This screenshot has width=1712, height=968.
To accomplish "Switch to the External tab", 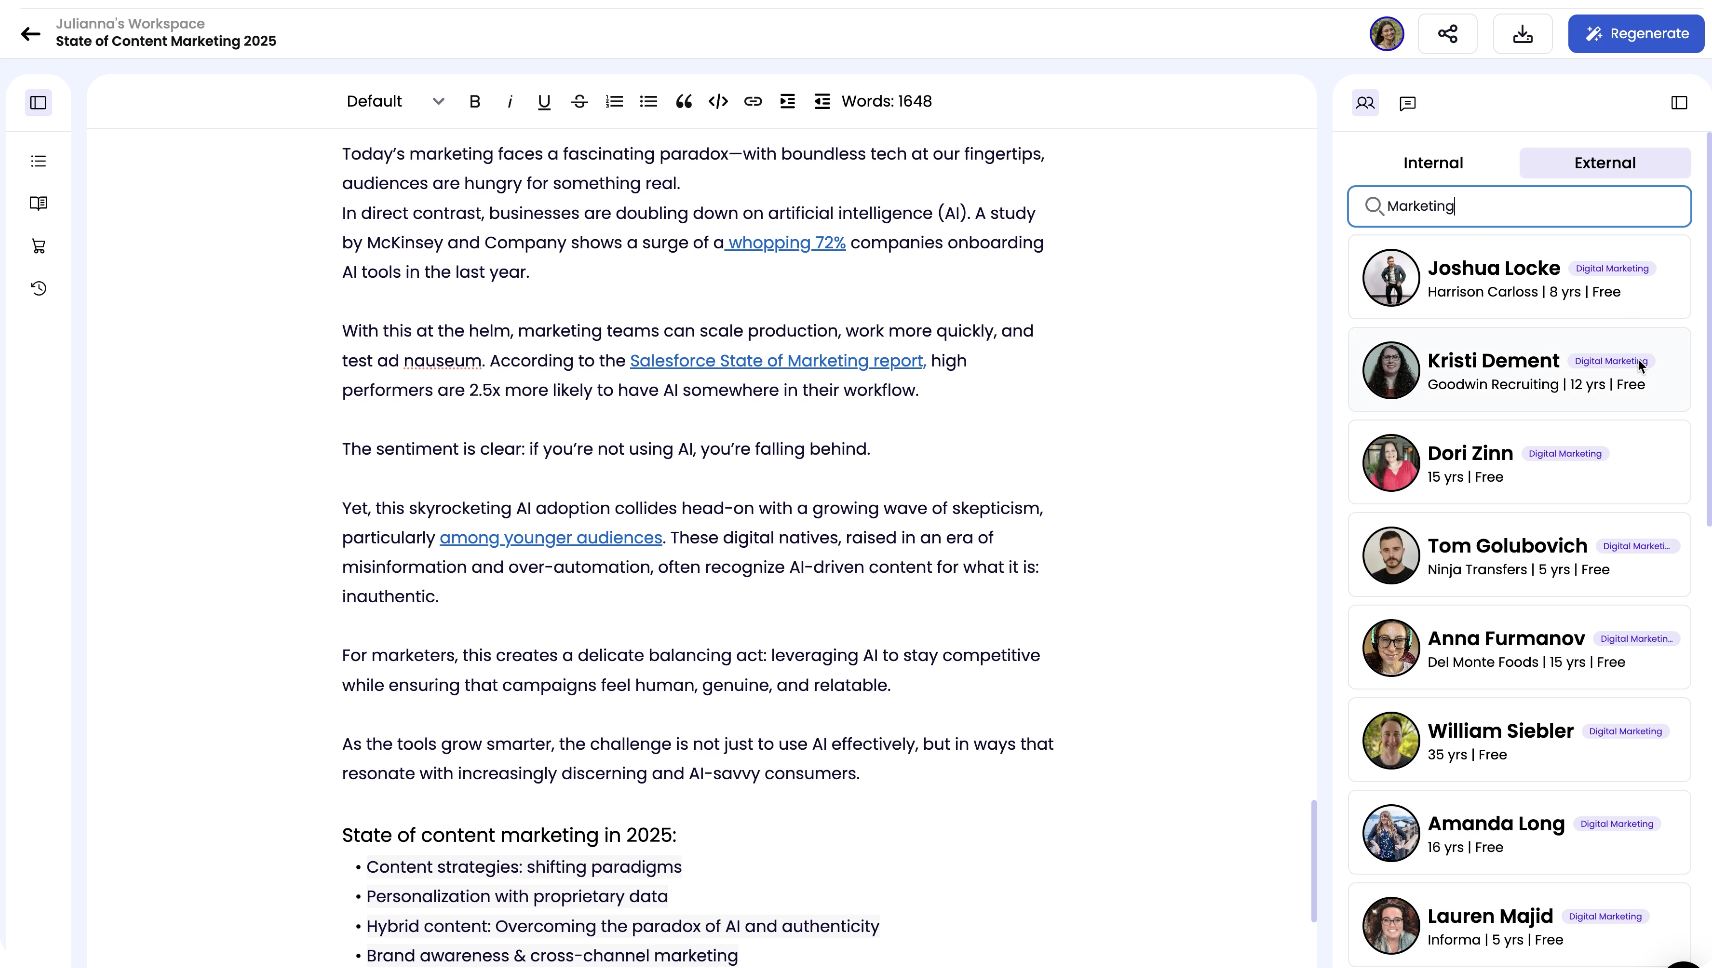I will click(x=1605, y=163).
